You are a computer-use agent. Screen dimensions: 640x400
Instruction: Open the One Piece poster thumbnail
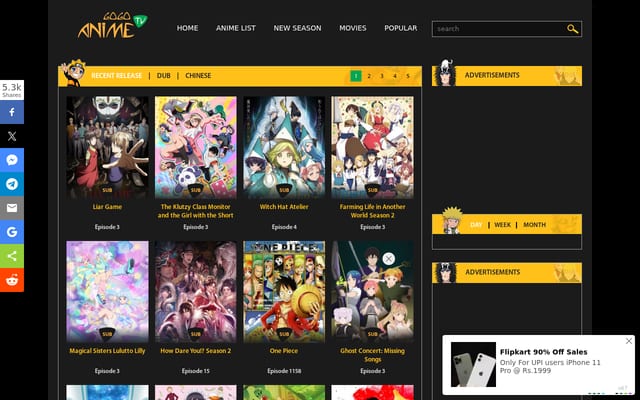coord(284,291)
